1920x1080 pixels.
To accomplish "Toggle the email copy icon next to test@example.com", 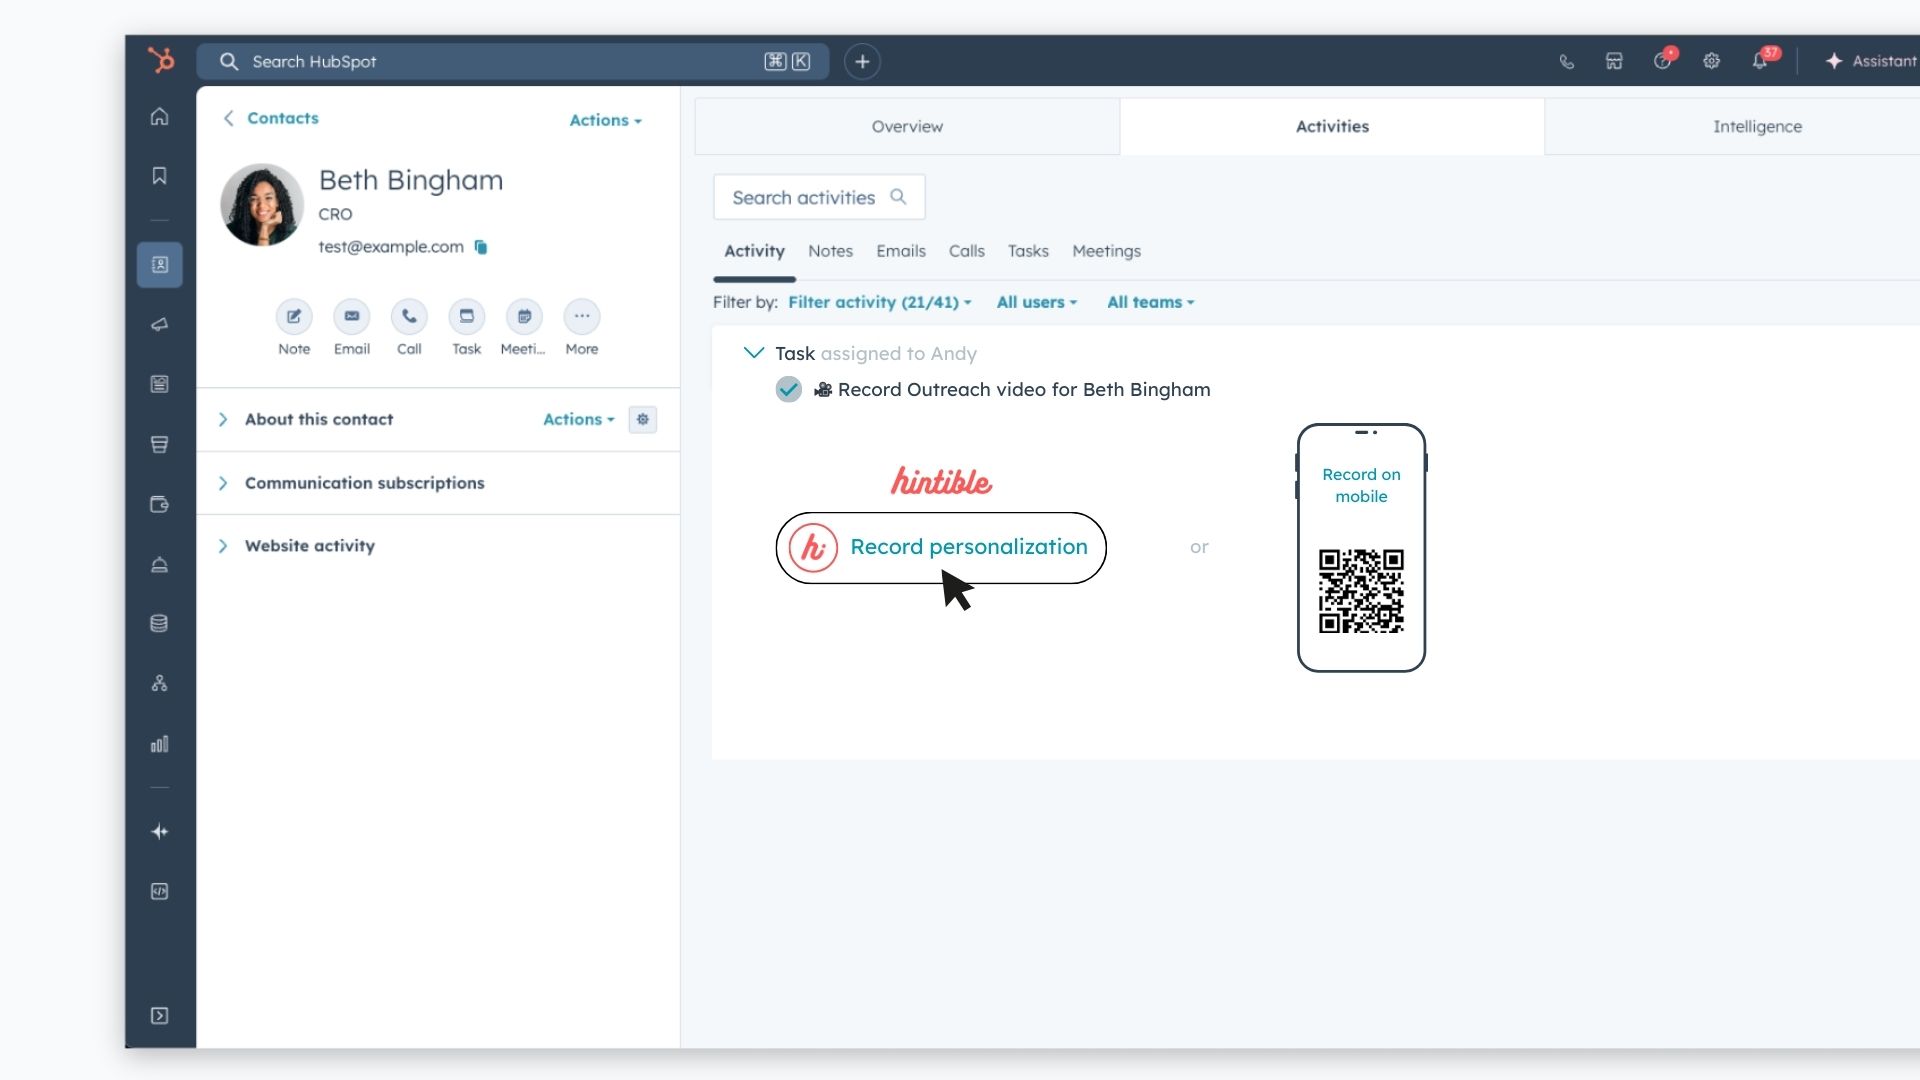I will (x=480, y=247).
